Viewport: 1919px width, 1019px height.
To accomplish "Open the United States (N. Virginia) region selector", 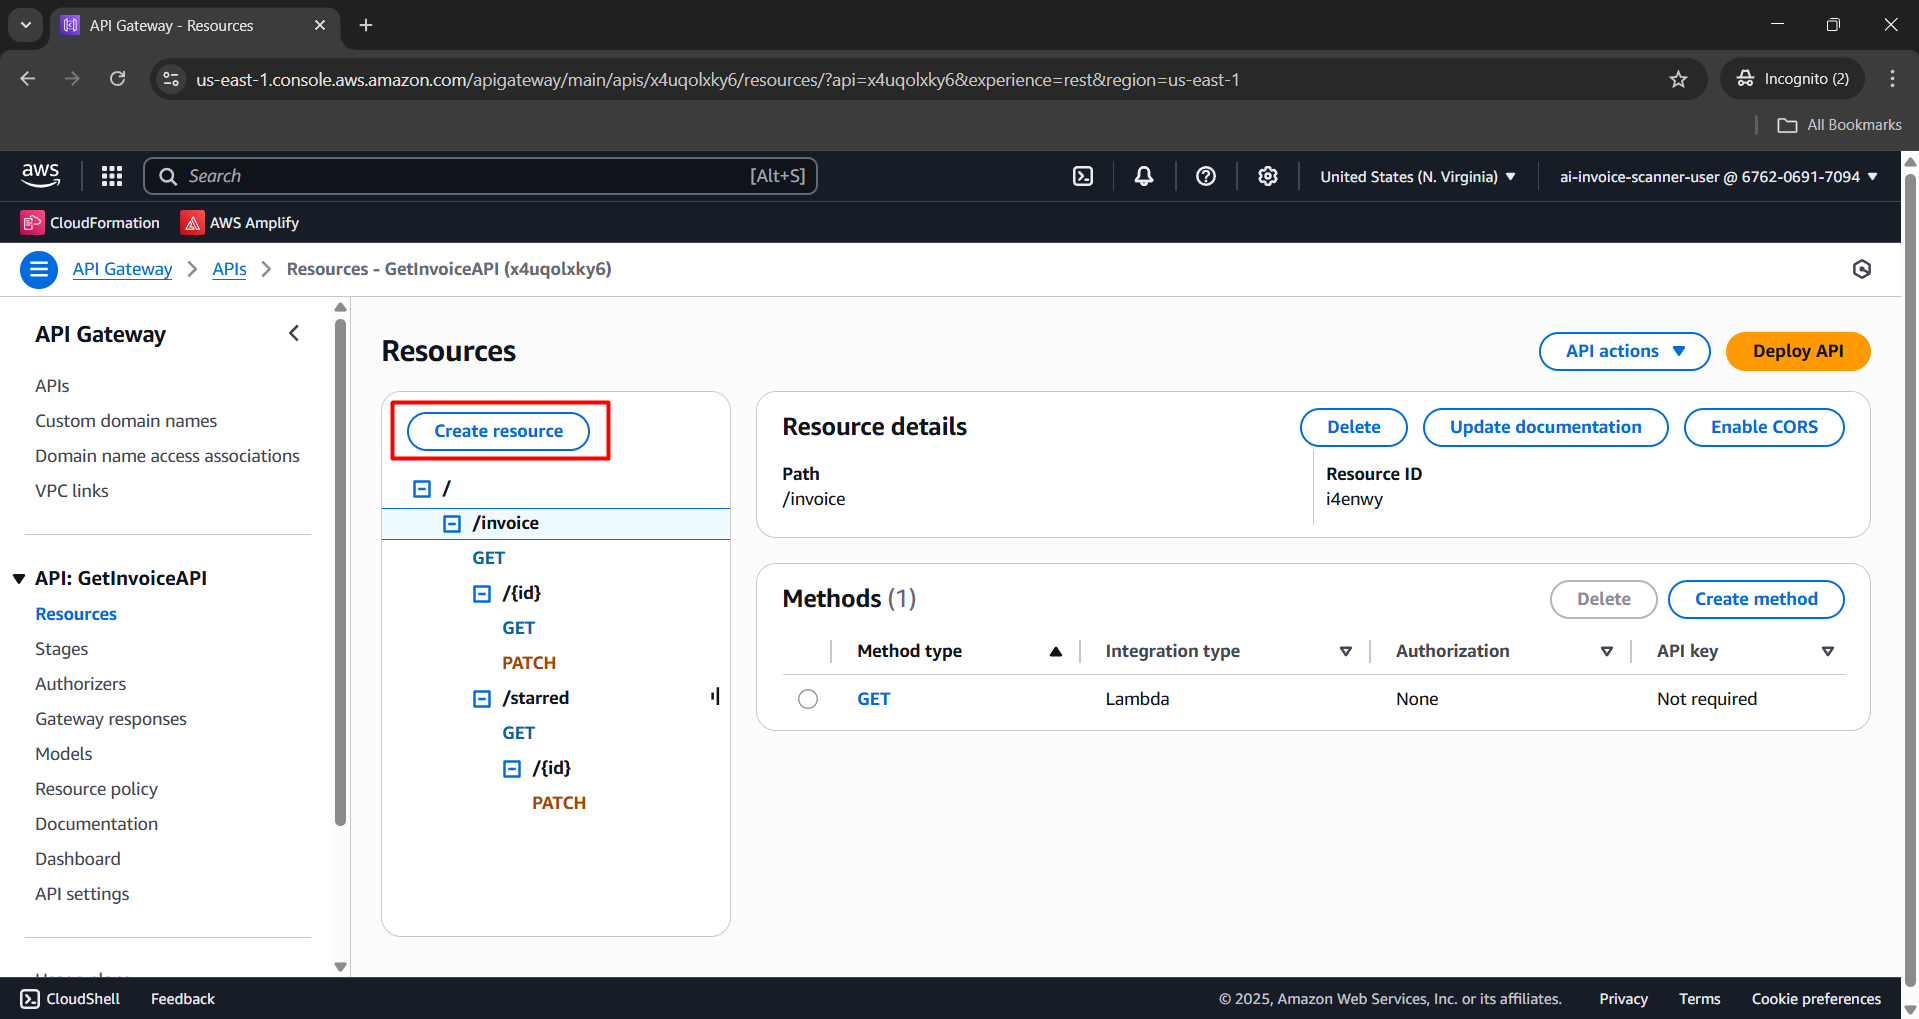I will tap(1417, 176).
